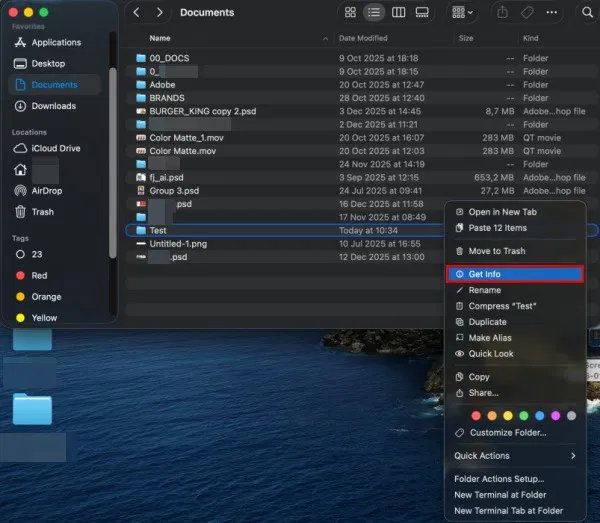Click the Share toolbar icon
This screenshot has width=600, height=523.
[x=502, y=13]
